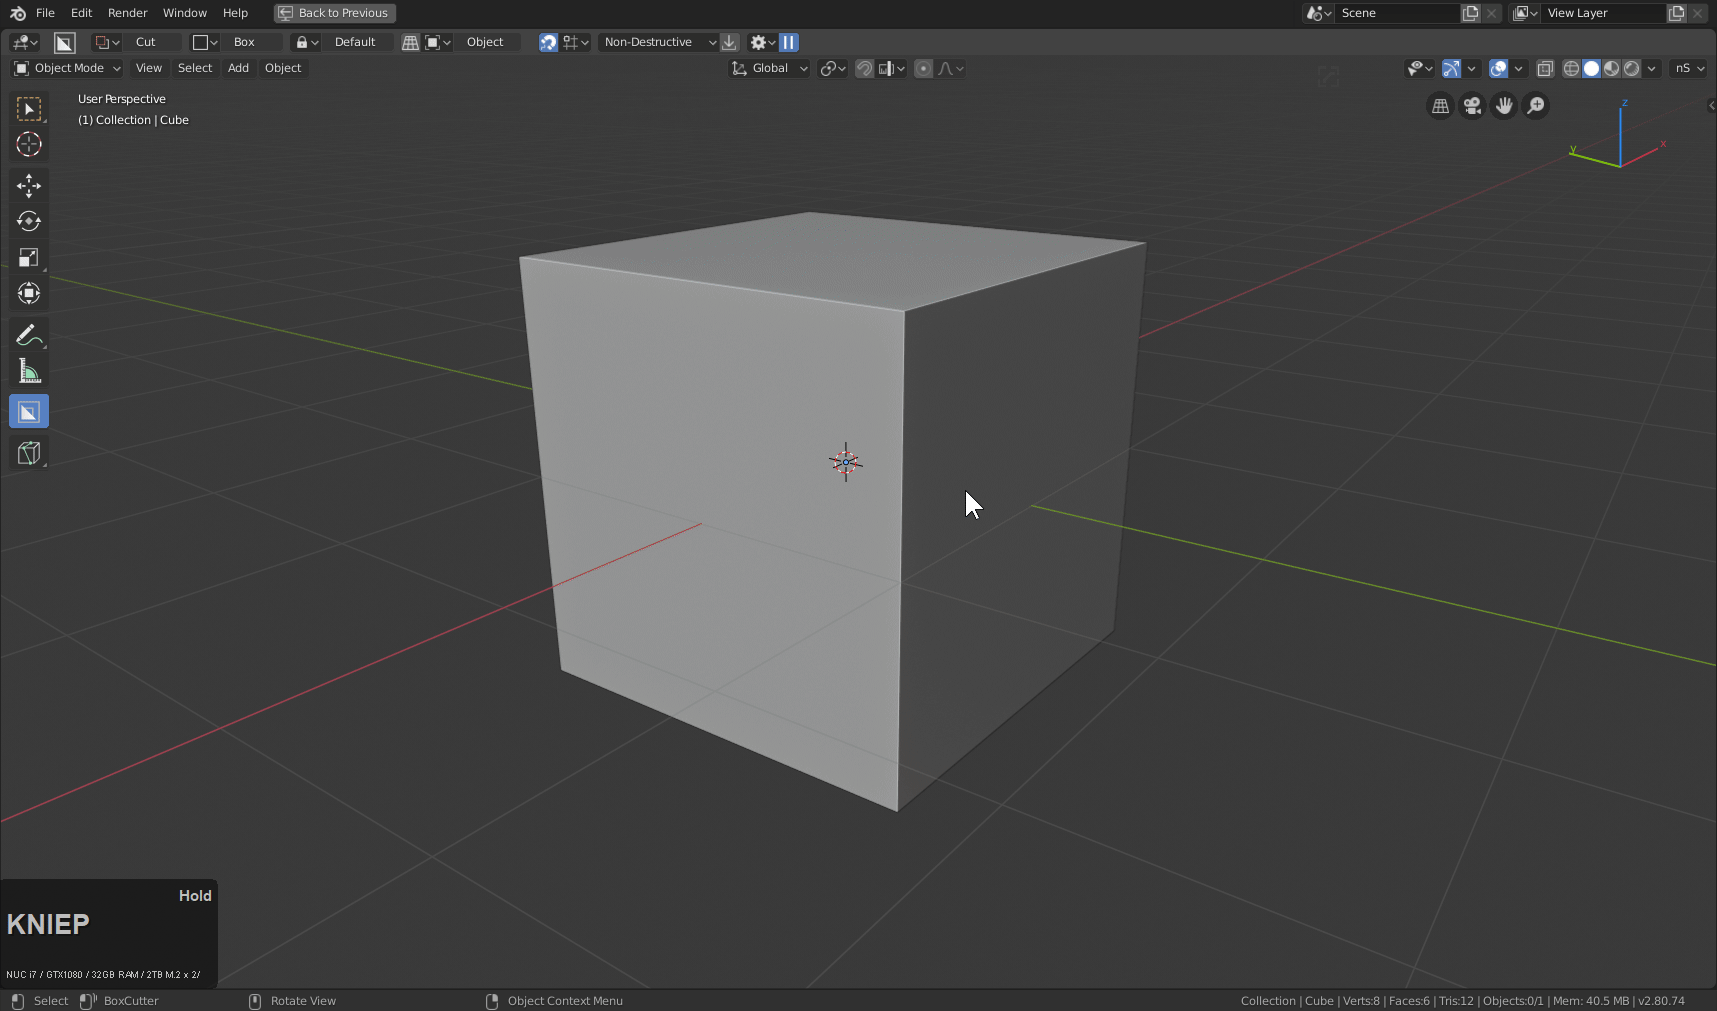The image size is (1717, 1011).
Task: Activate the Rotate tool
Action: click(29, 221)
